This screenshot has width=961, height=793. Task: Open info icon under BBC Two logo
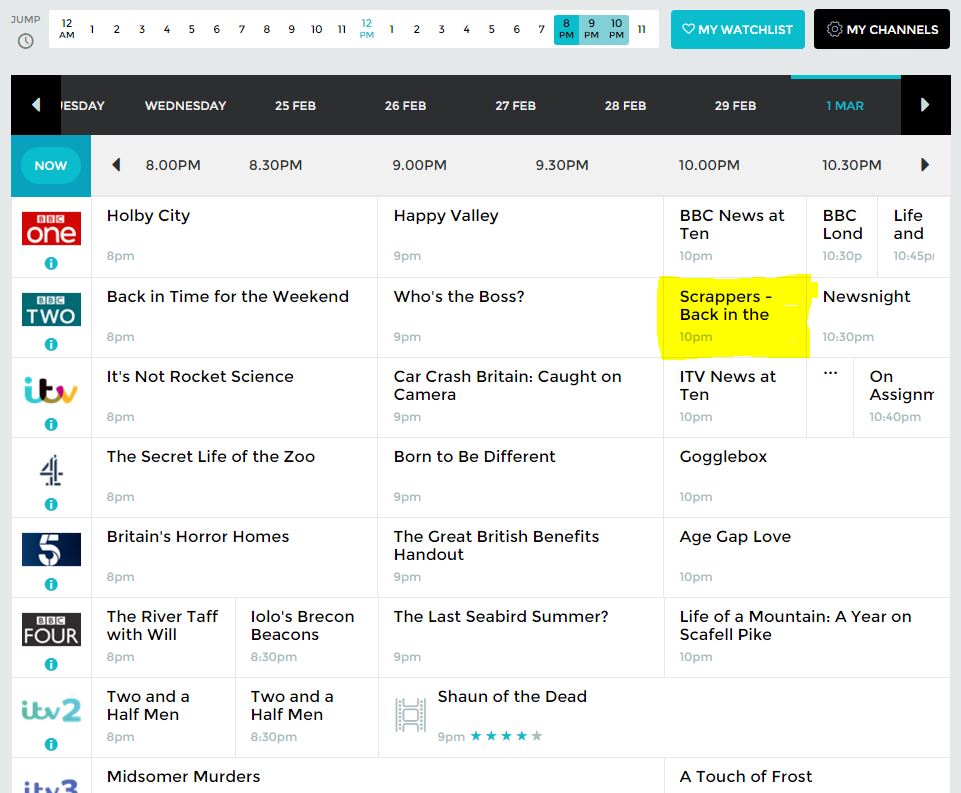click(51, 344)
